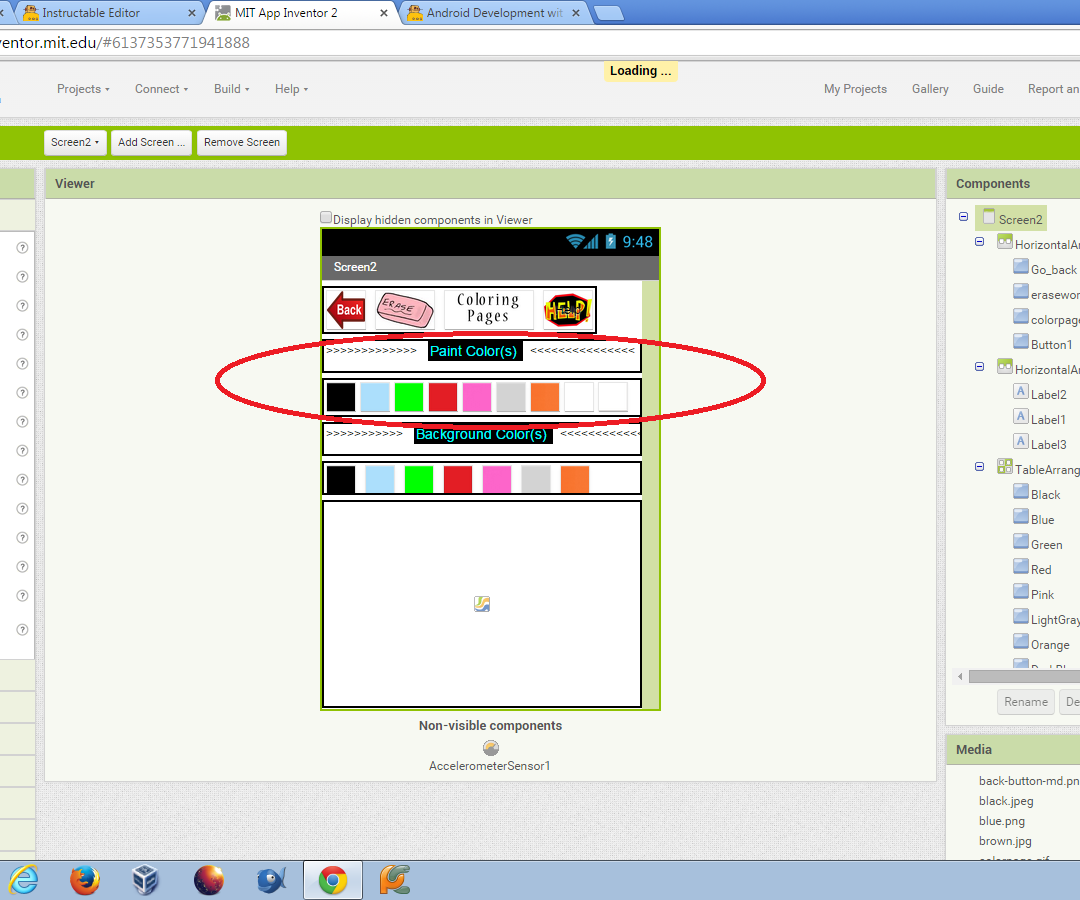Click the Screen2 icon in the Components tree
The width and height of the screenshot is (1080, 900).
[988, 218]
